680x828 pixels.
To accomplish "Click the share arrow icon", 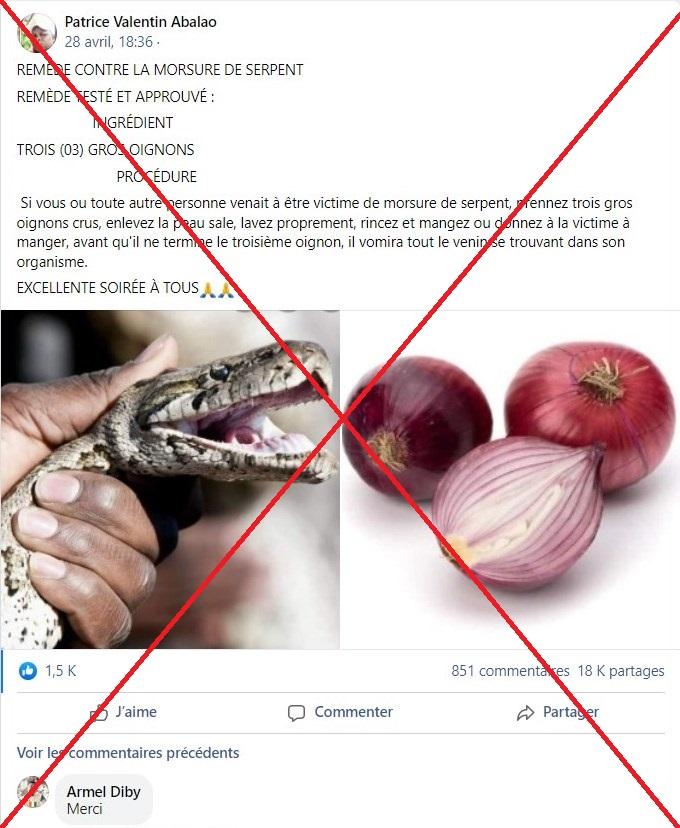I will click(x=525, y=713).
